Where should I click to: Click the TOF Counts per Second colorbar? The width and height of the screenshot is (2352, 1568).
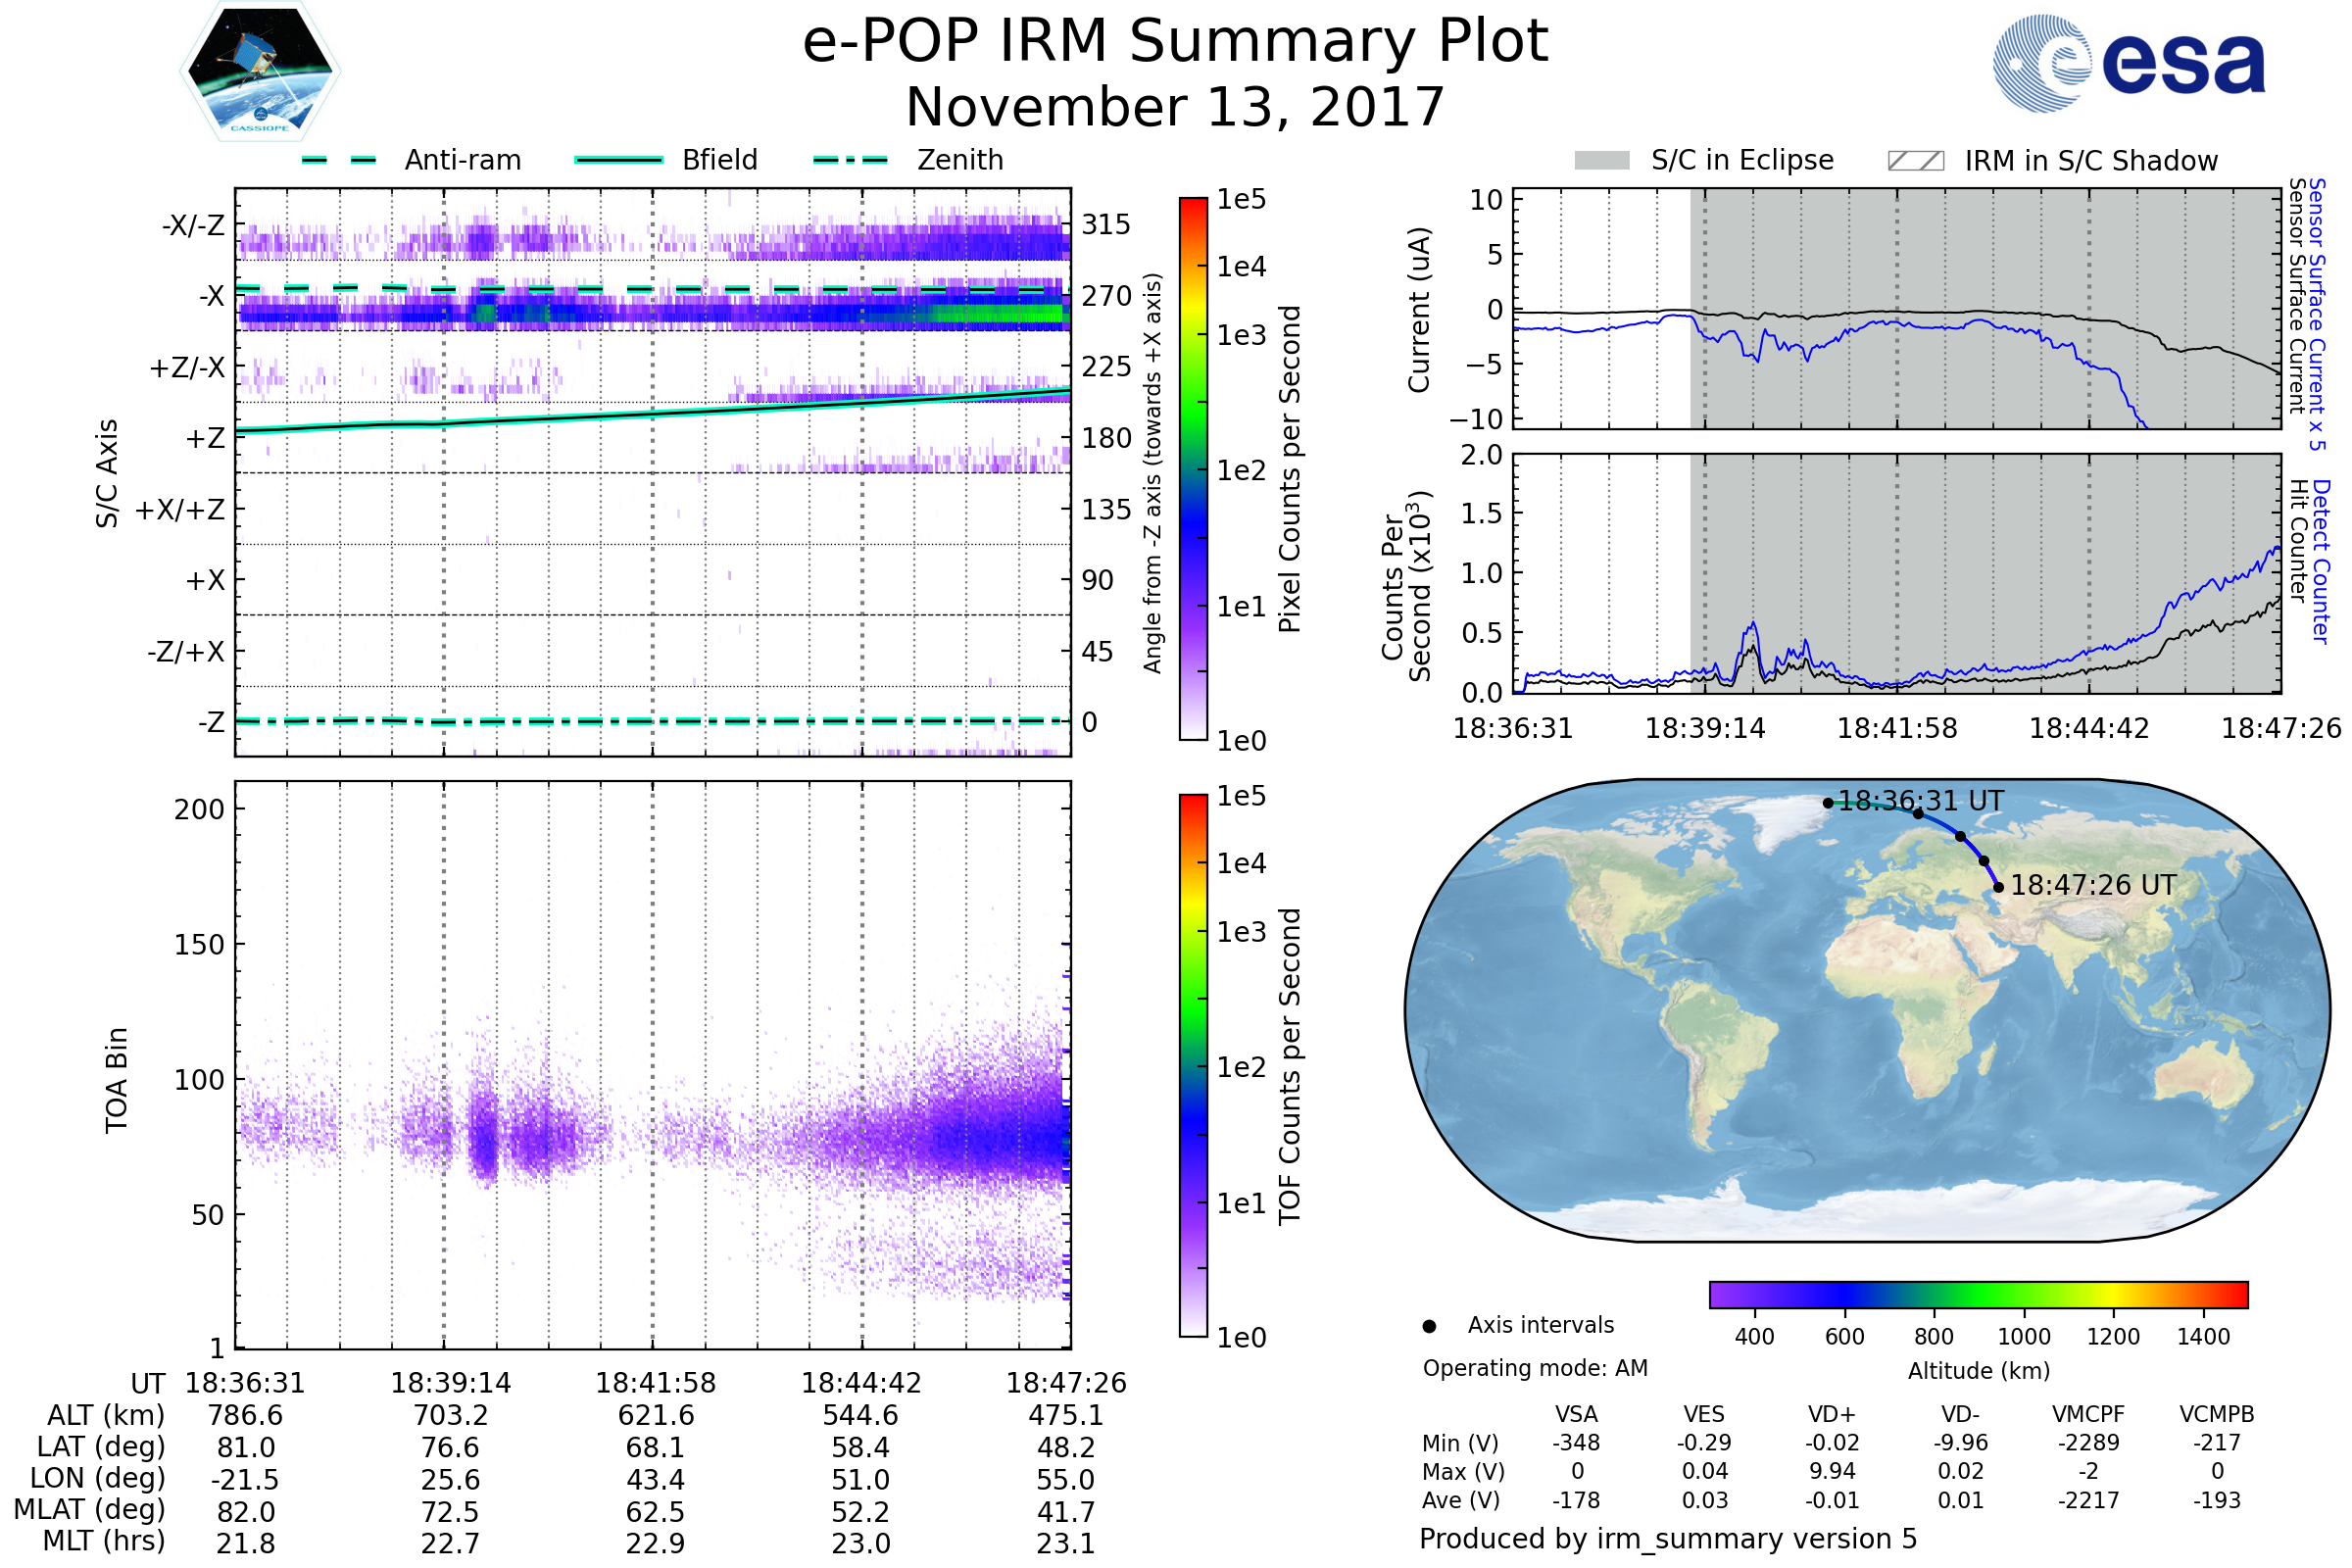[x=1193, y=1065]
